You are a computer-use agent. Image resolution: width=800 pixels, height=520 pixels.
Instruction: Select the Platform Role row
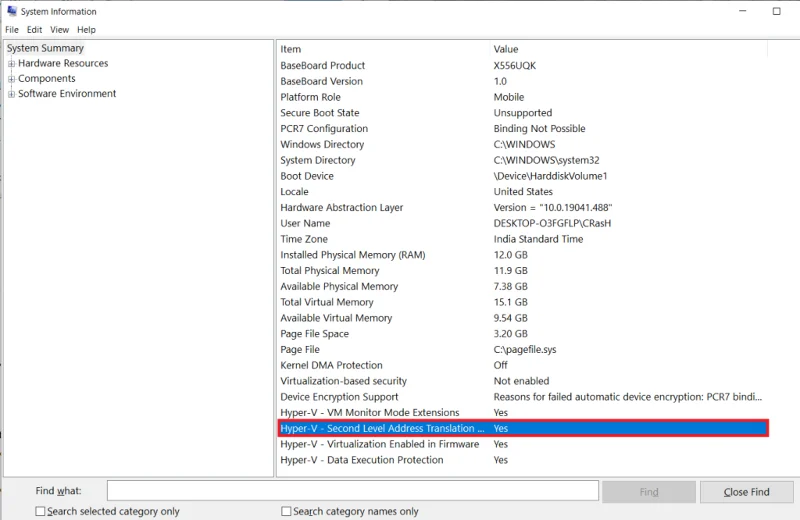(x=523, y=97)
